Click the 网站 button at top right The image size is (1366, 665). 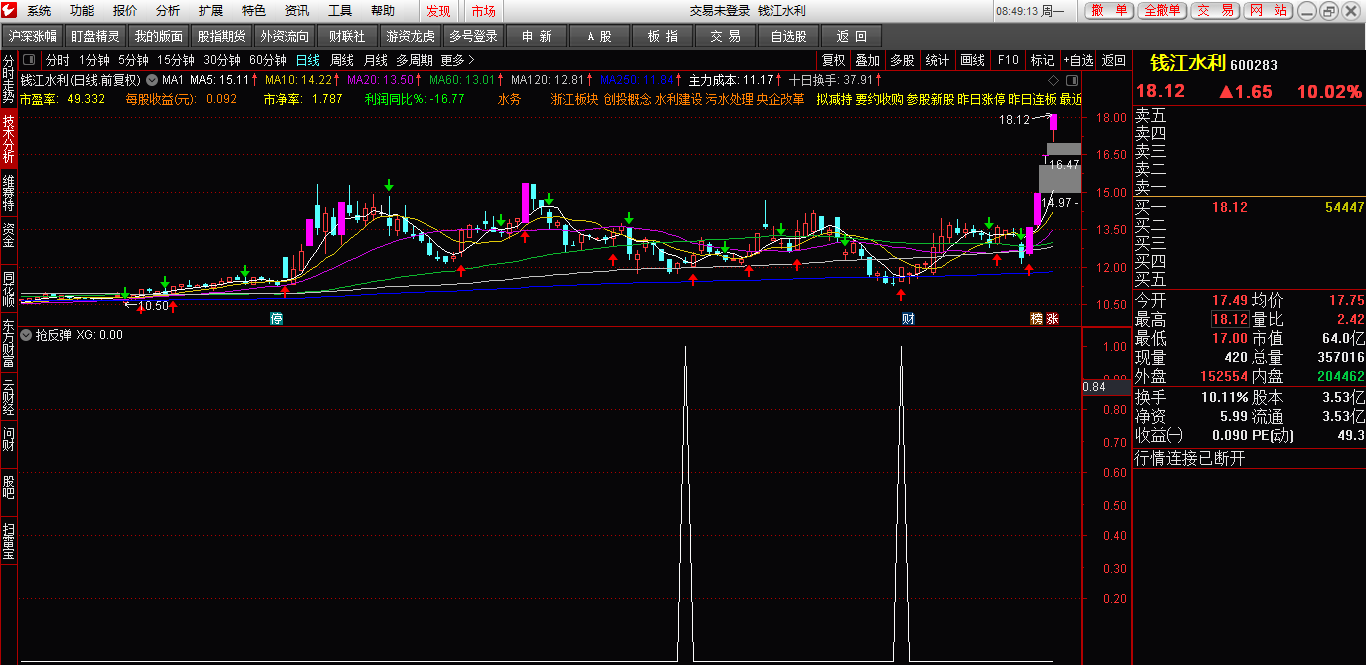point(1268,11)
